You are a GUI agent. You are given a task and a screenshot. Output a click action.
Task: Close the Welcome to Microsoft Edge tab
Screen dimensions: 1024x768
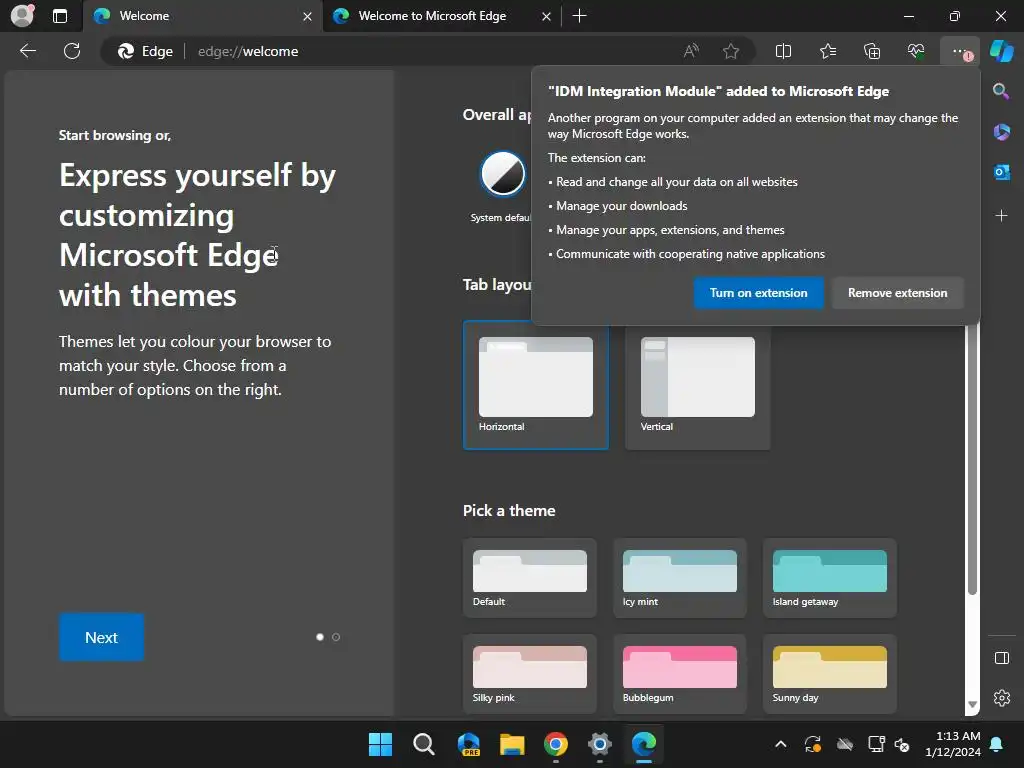(x=547, y=16)
